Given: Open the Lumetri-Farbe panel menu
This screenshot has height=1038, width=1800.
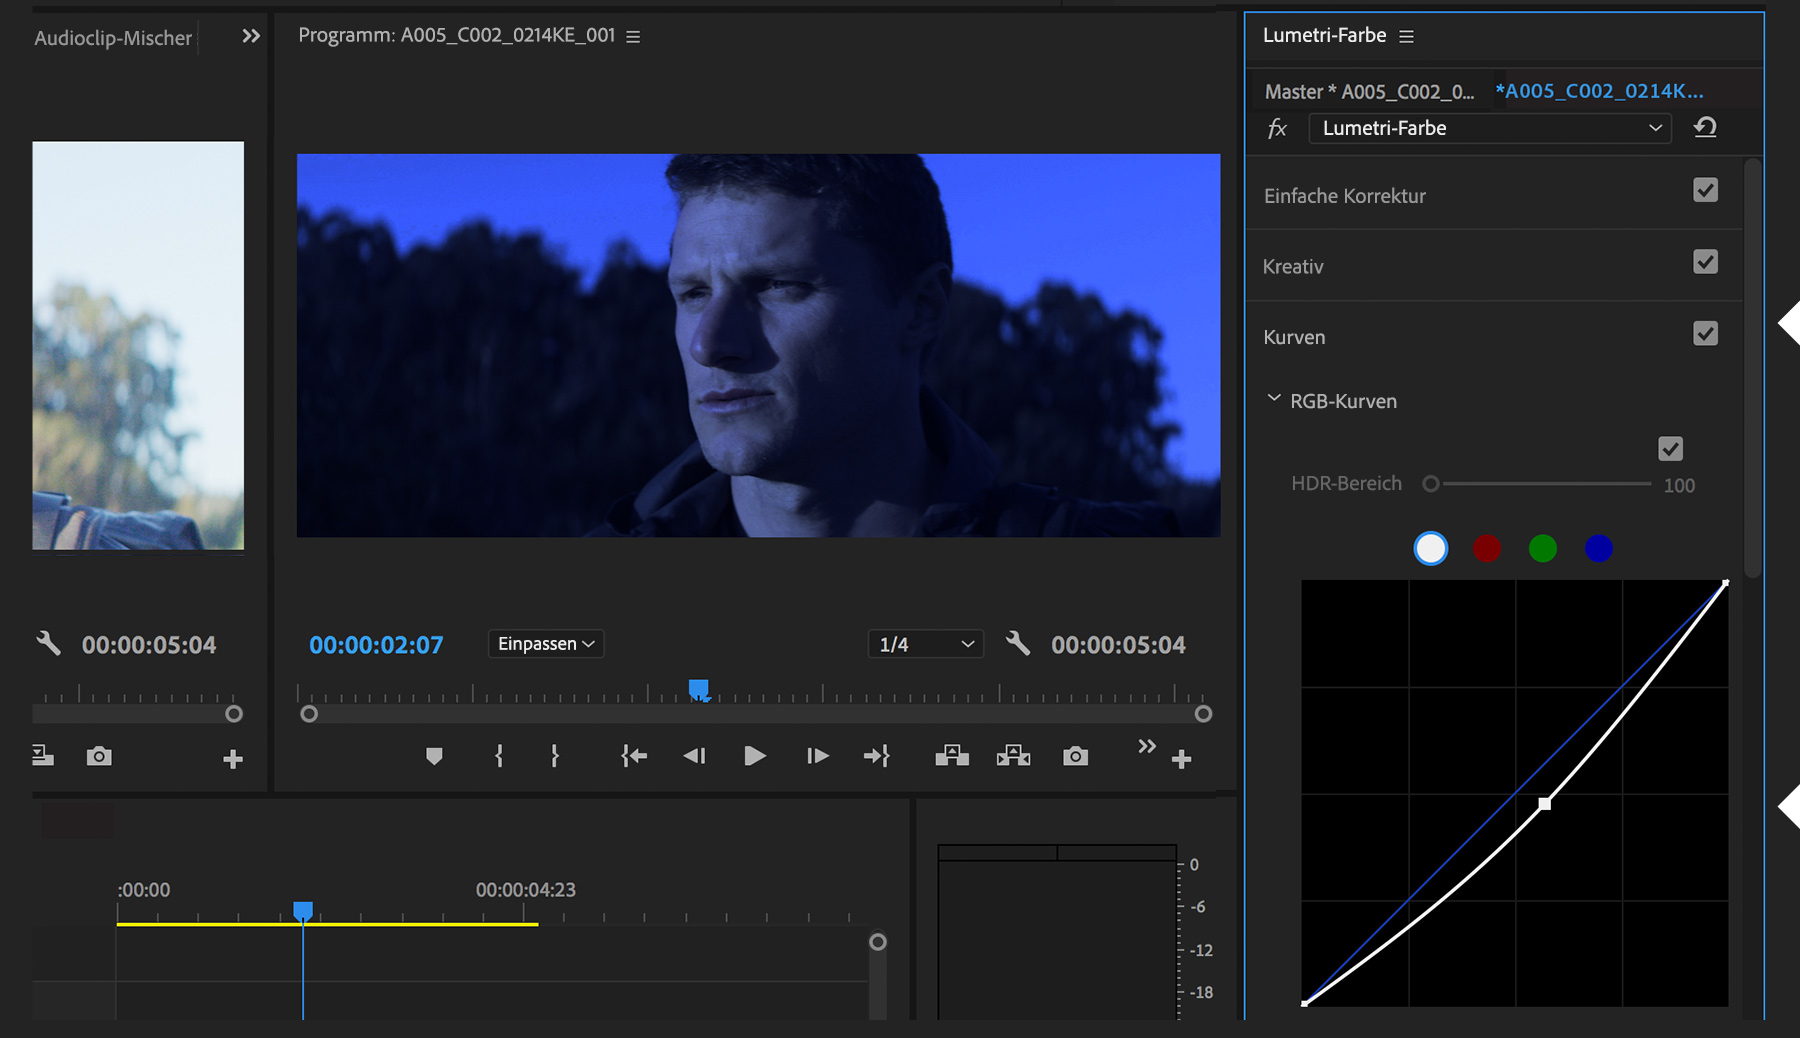Looking at the screenshot, I should click(x=1407, y=37).
